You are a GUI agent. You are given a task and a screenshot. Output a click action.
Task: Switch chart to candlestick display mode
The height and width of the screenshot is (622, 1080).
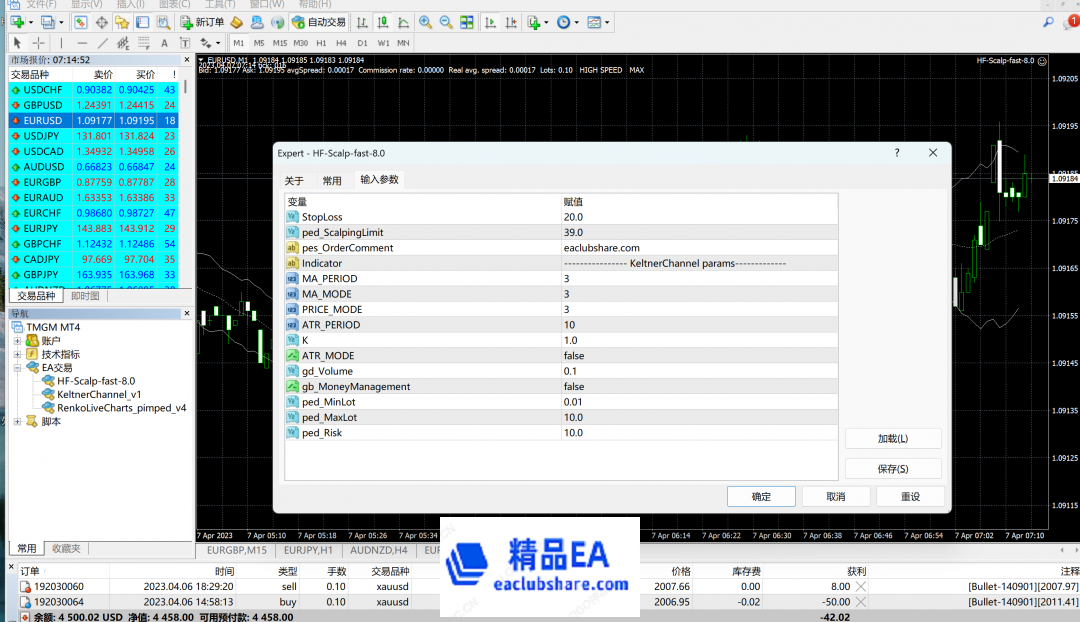coord(383,22)
